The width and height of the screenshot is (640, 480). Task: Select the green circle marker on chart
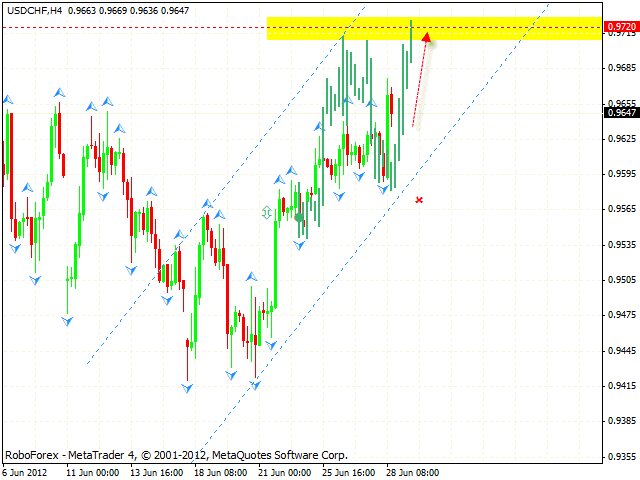[x=298, y=217]
